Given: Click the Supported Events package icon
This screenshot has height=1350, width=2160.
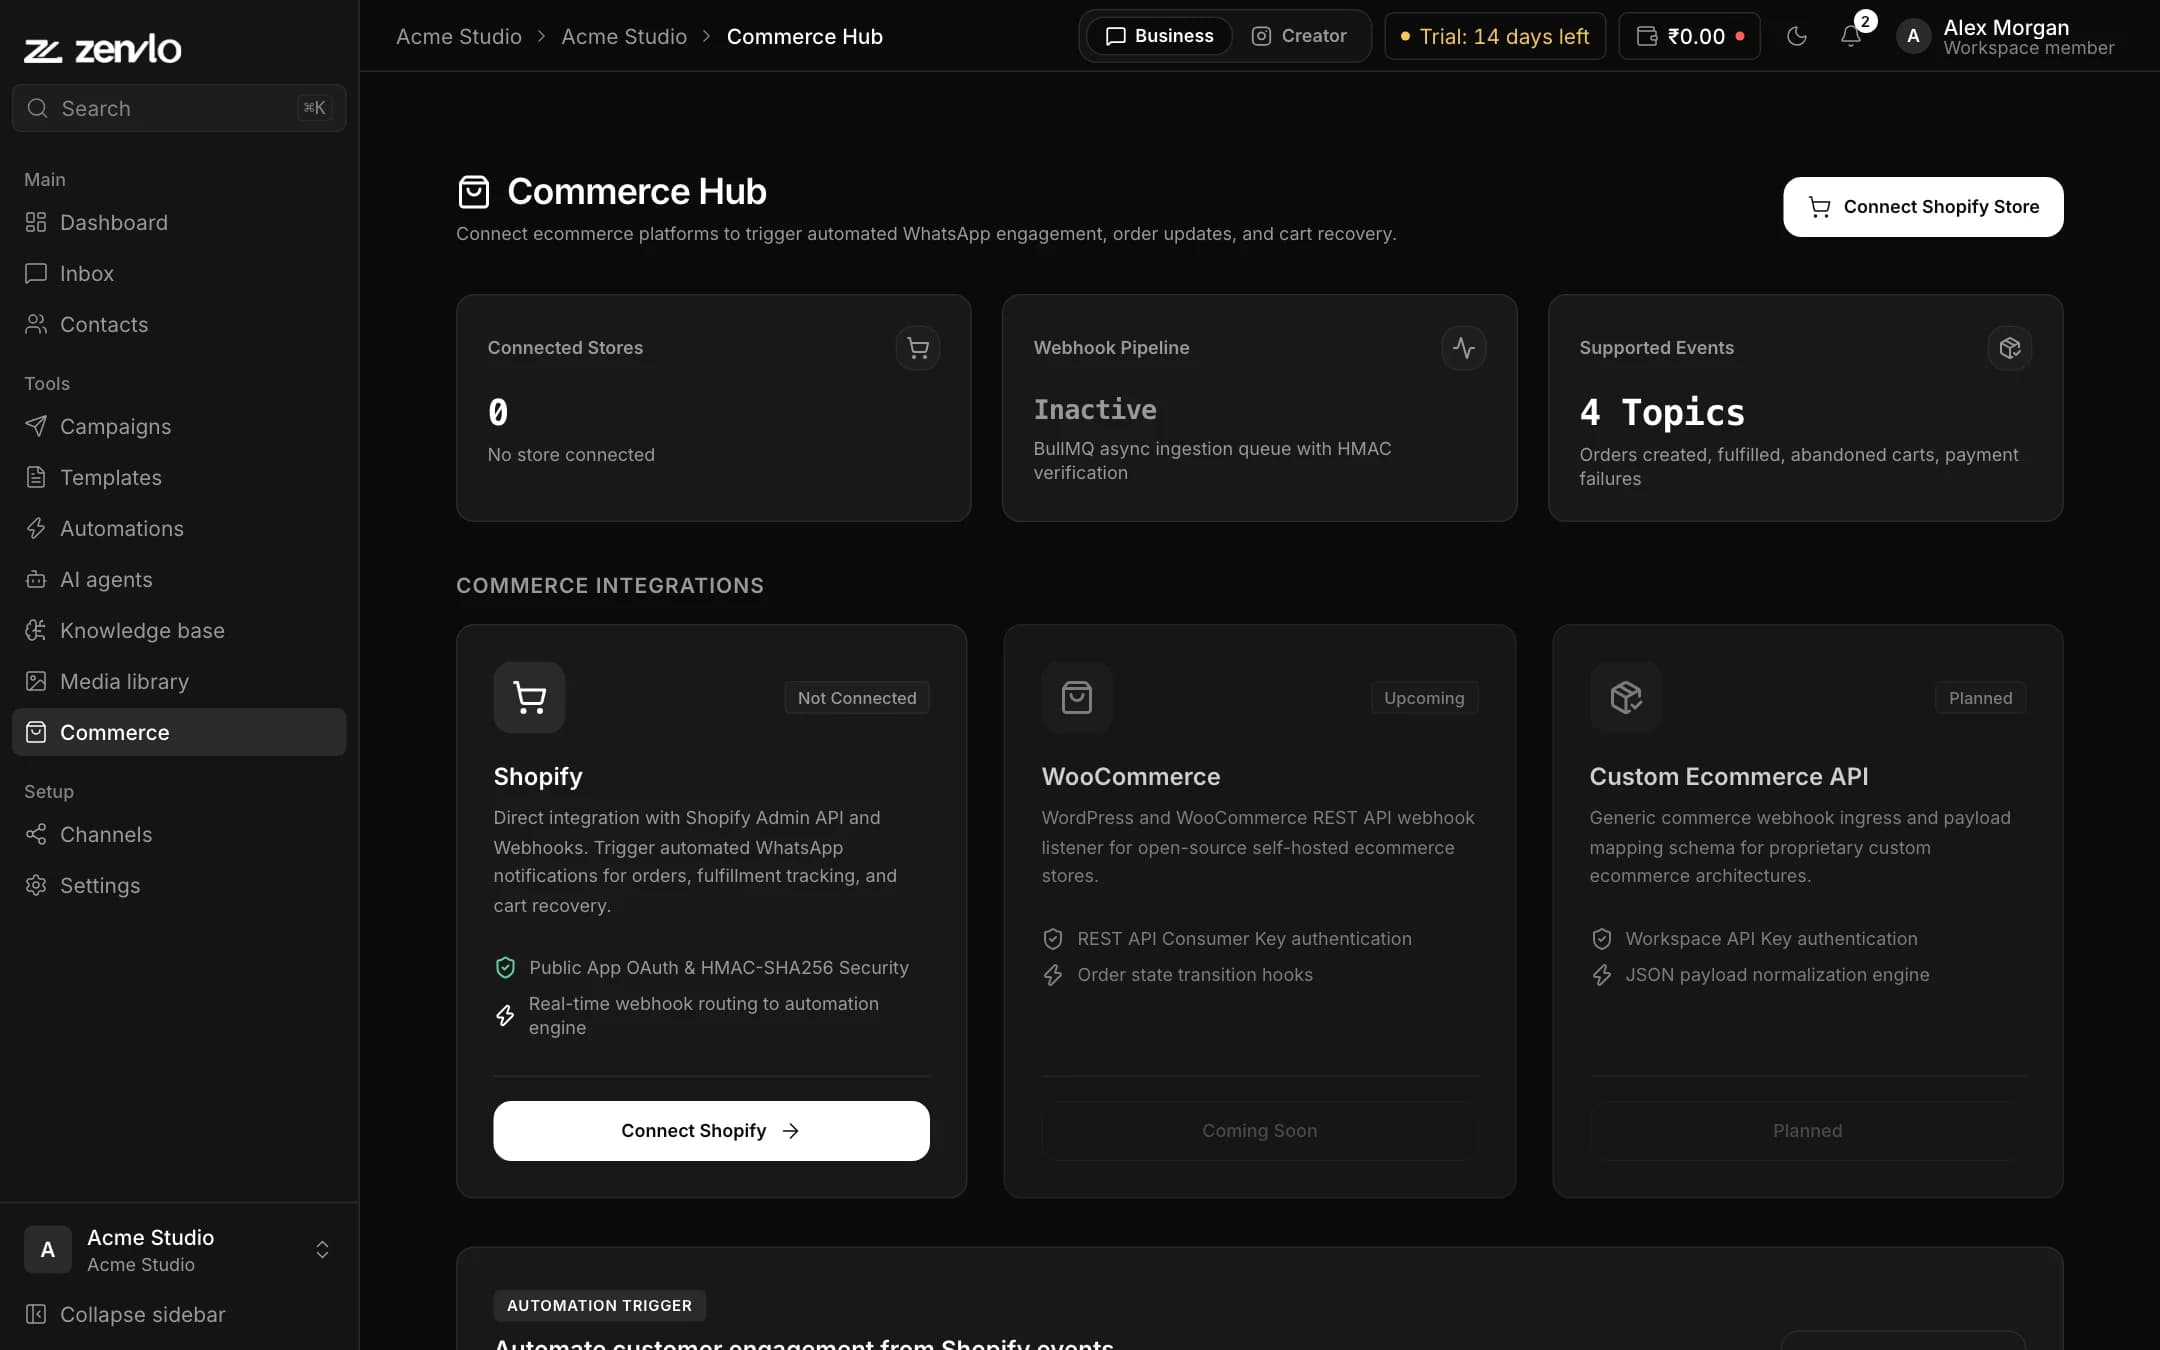Looking at the screenshot, I should [x=2010, y=348].
